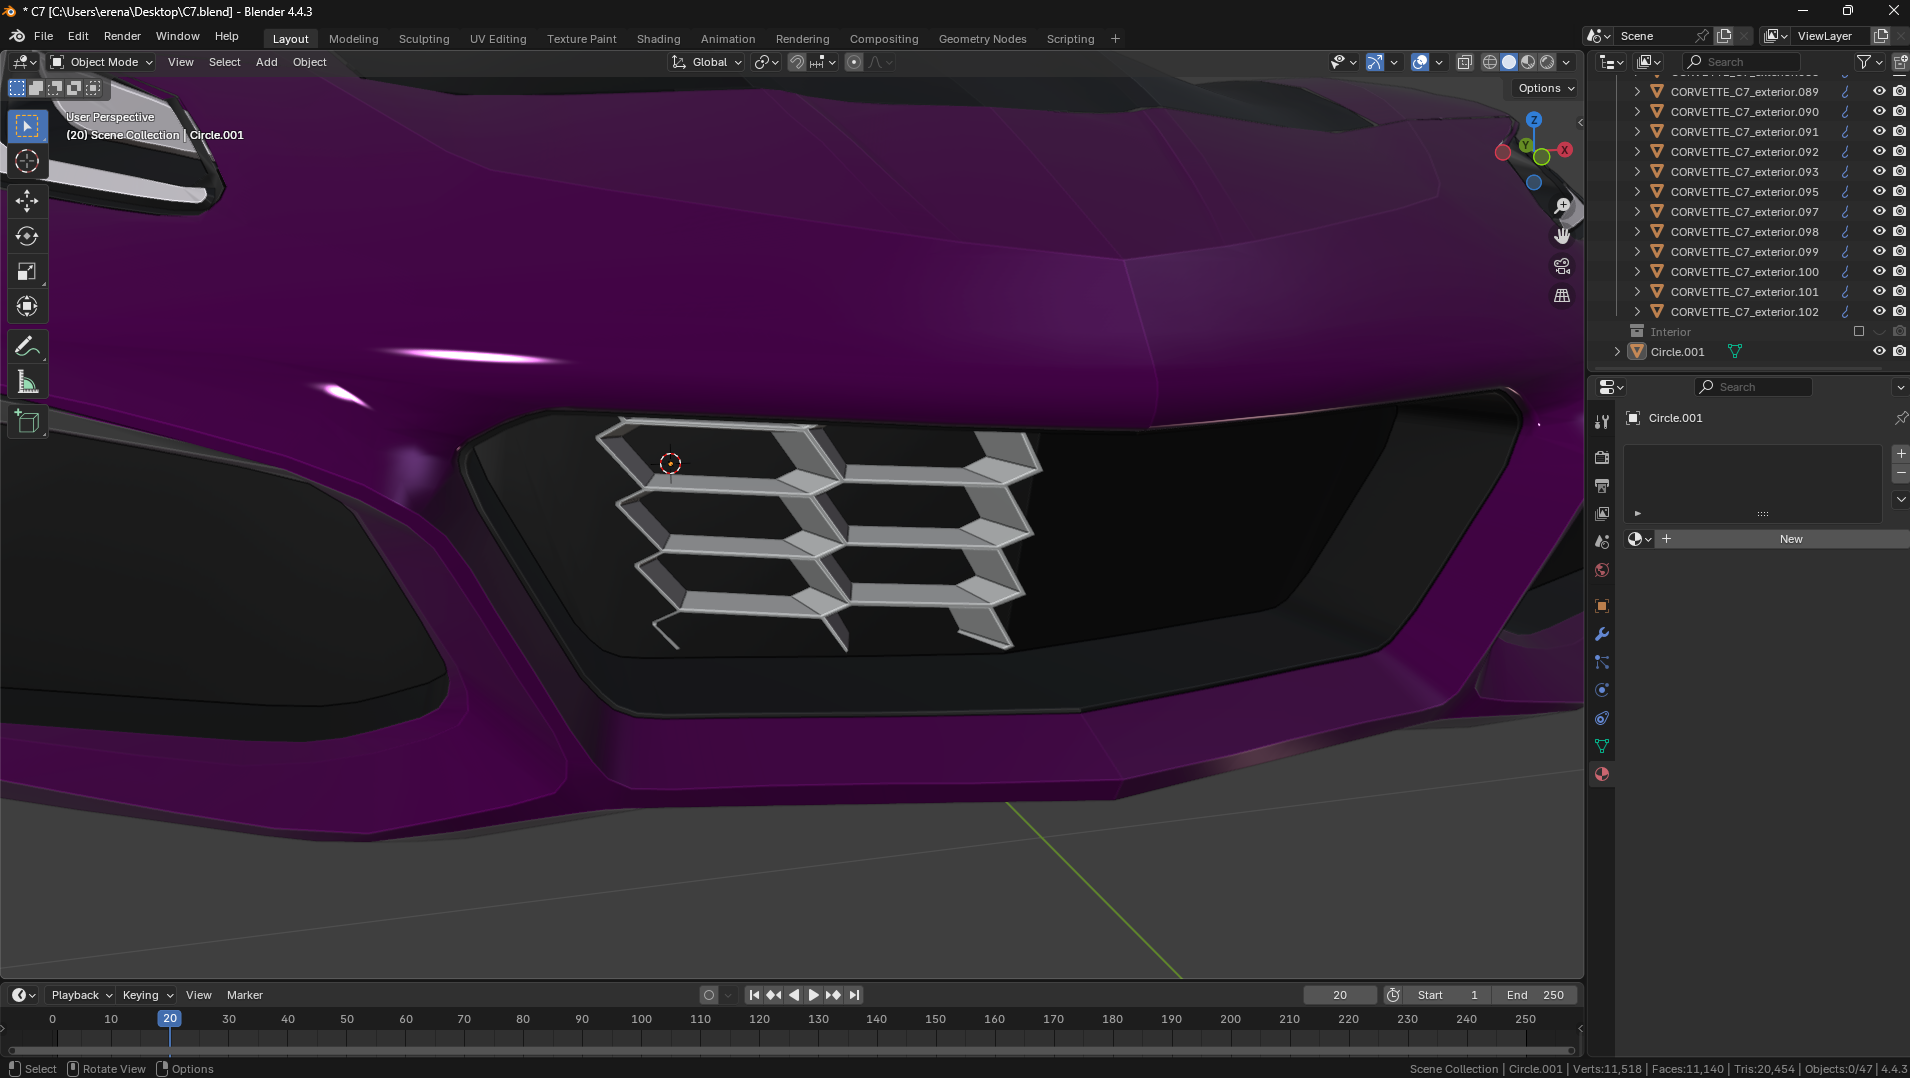Open the Object Mode dropdown
Image resolution: width=1910 pixels, height=1078 pixels.
click(x=102, y=62)
